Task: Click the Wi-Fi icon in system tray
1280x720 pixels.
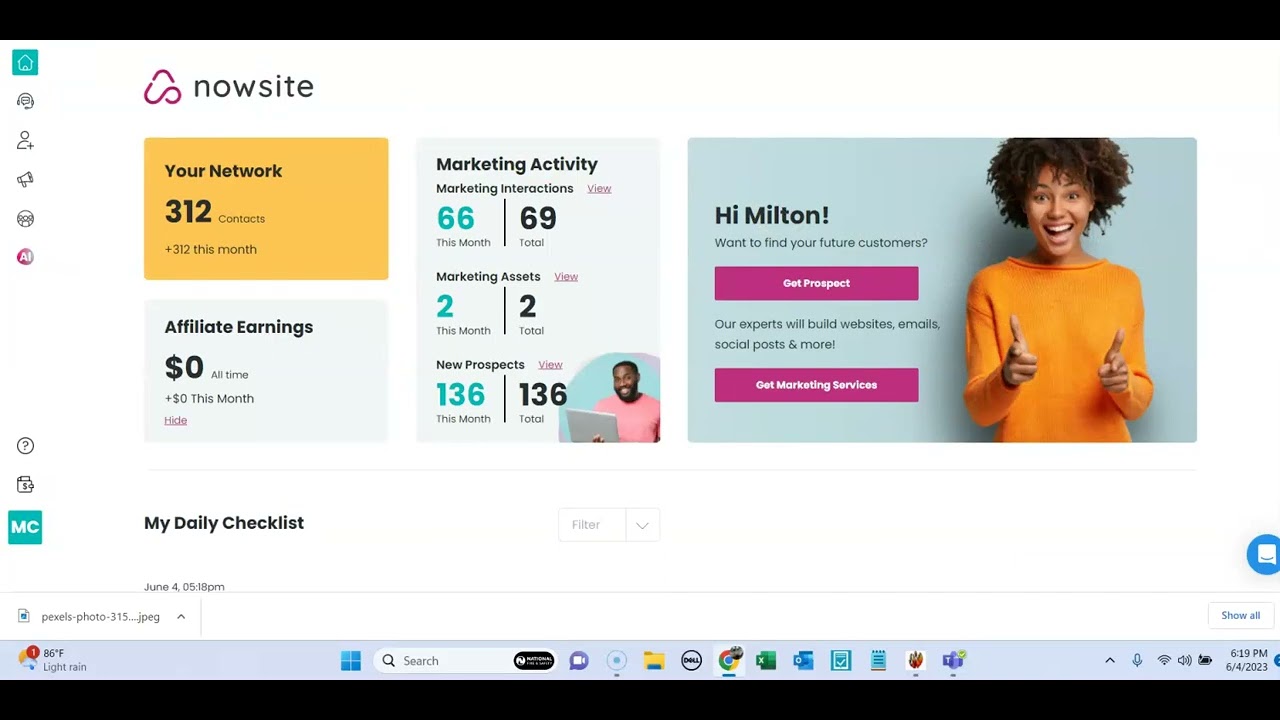Action: (x=1164, y=660)
